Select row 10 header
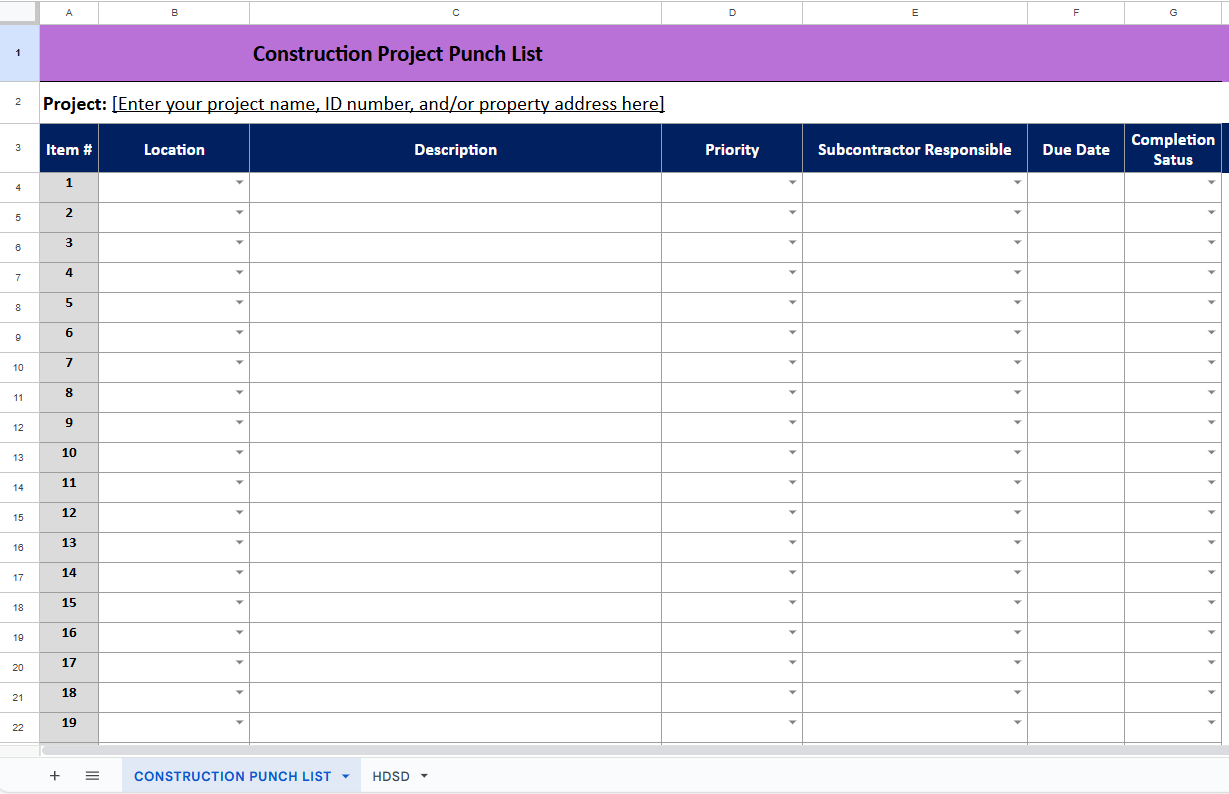The height and width of the screenshot is (794, 1229). pos(19,368)
